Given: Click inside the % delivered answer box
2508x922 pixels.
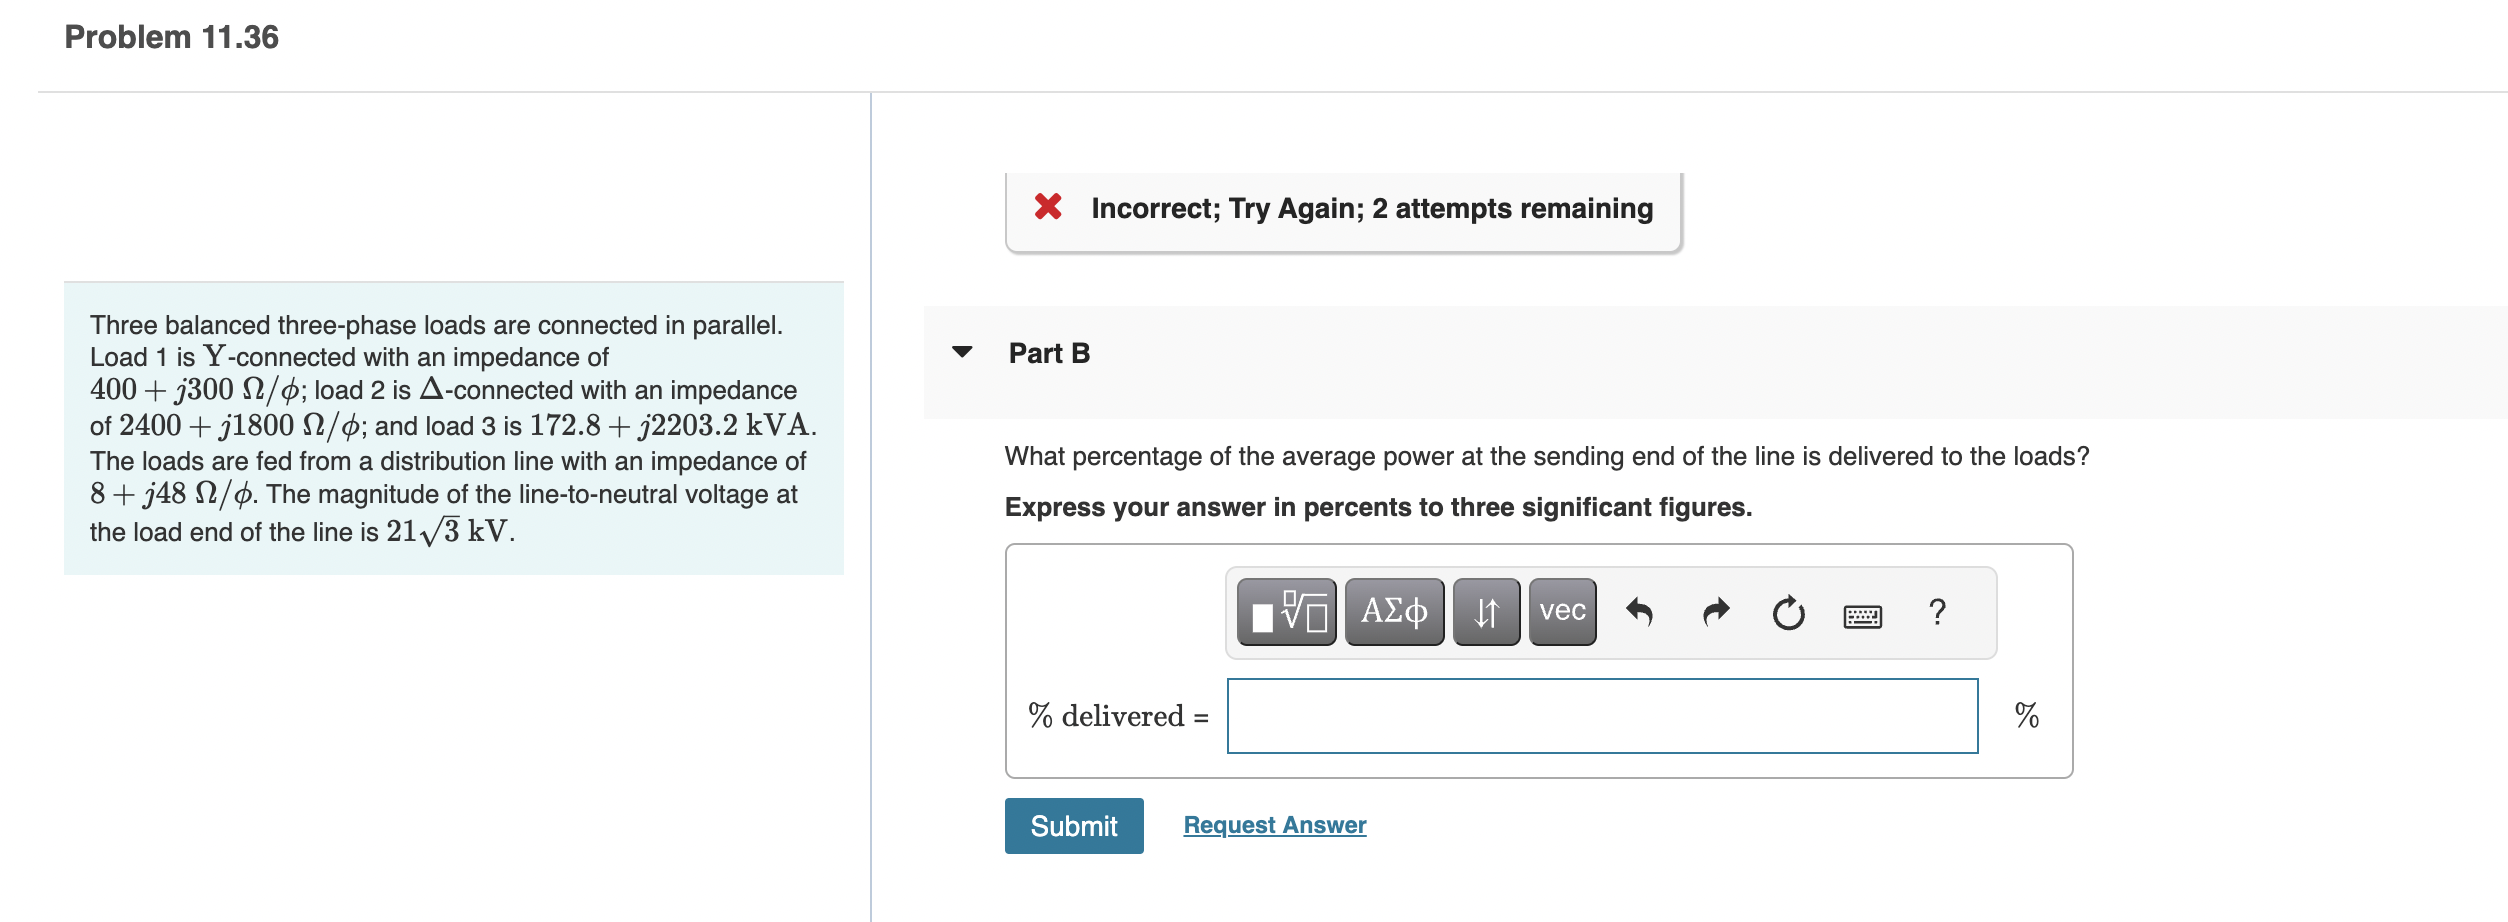Looking at the screenshot, I should coord(1600,714).
